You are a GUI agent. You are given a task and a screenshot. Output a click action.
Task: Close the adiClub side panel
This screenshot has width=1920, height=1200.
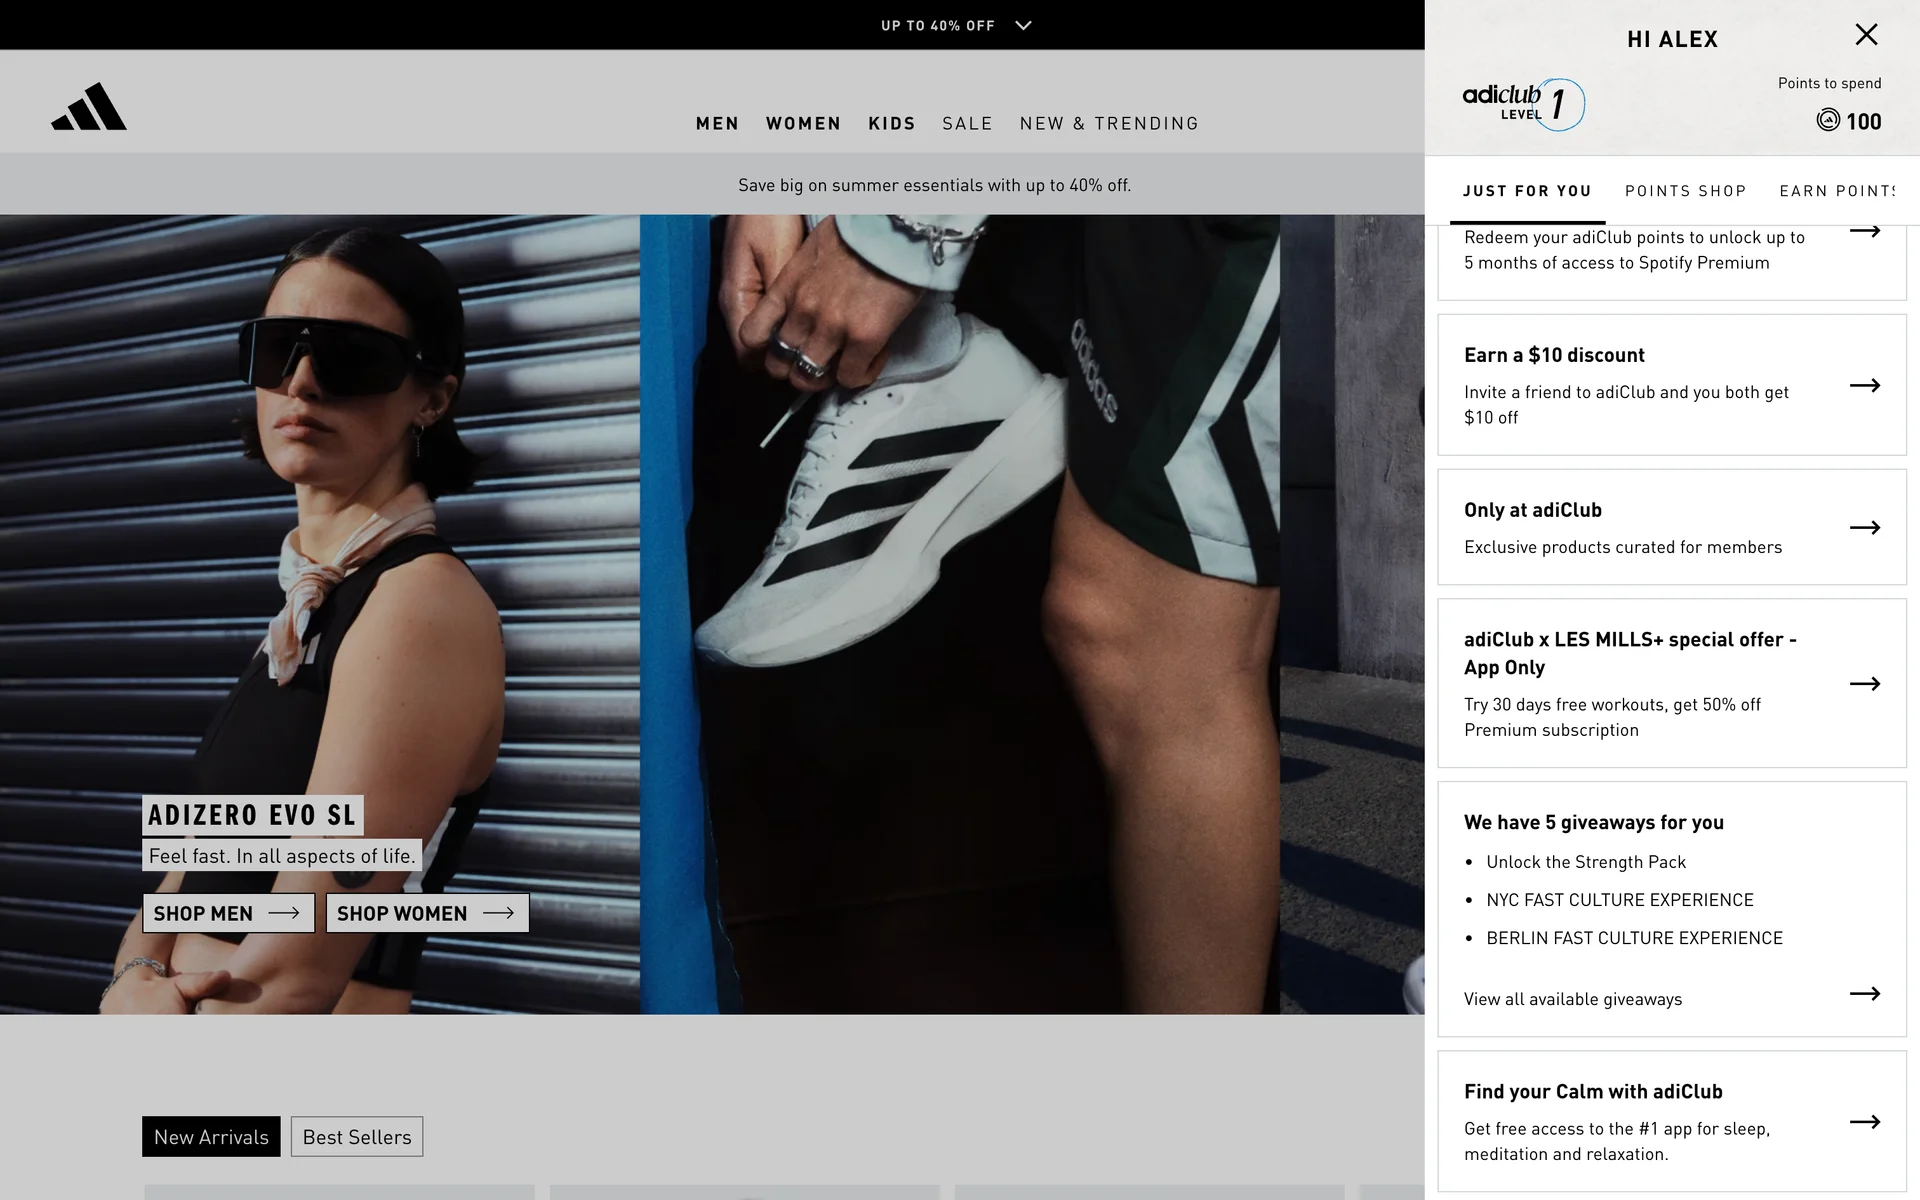coord(1866,35)
